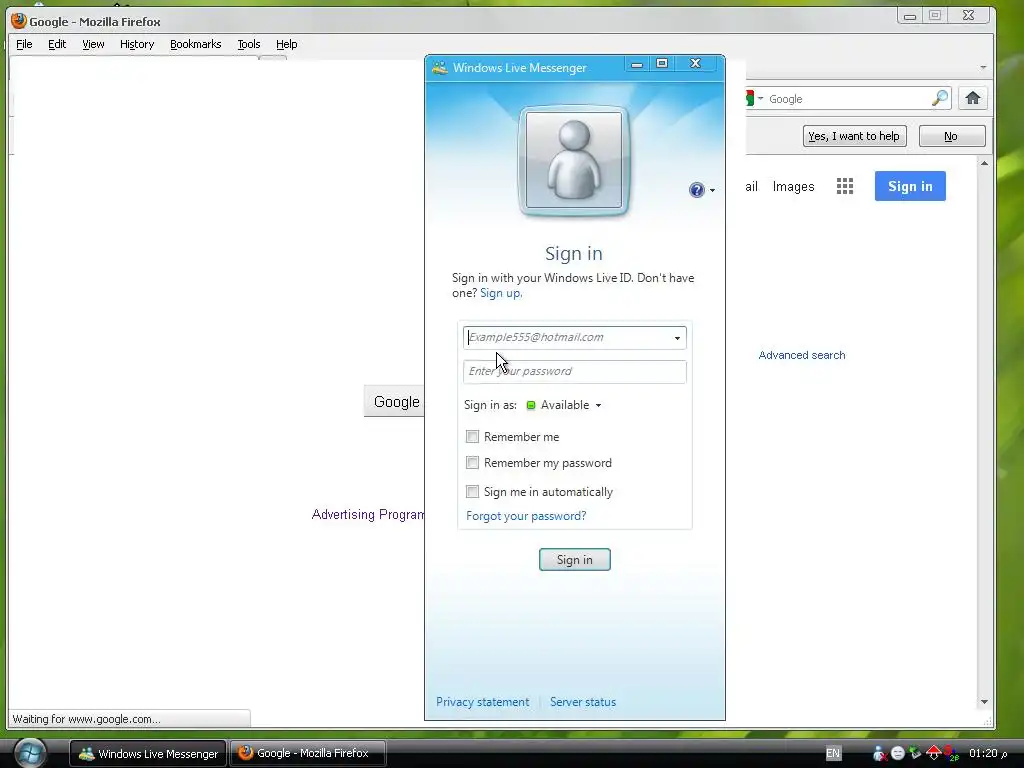
Task: Expand the arrow next to the help icon
Action: pyautogui.click(x=712, y=191)
